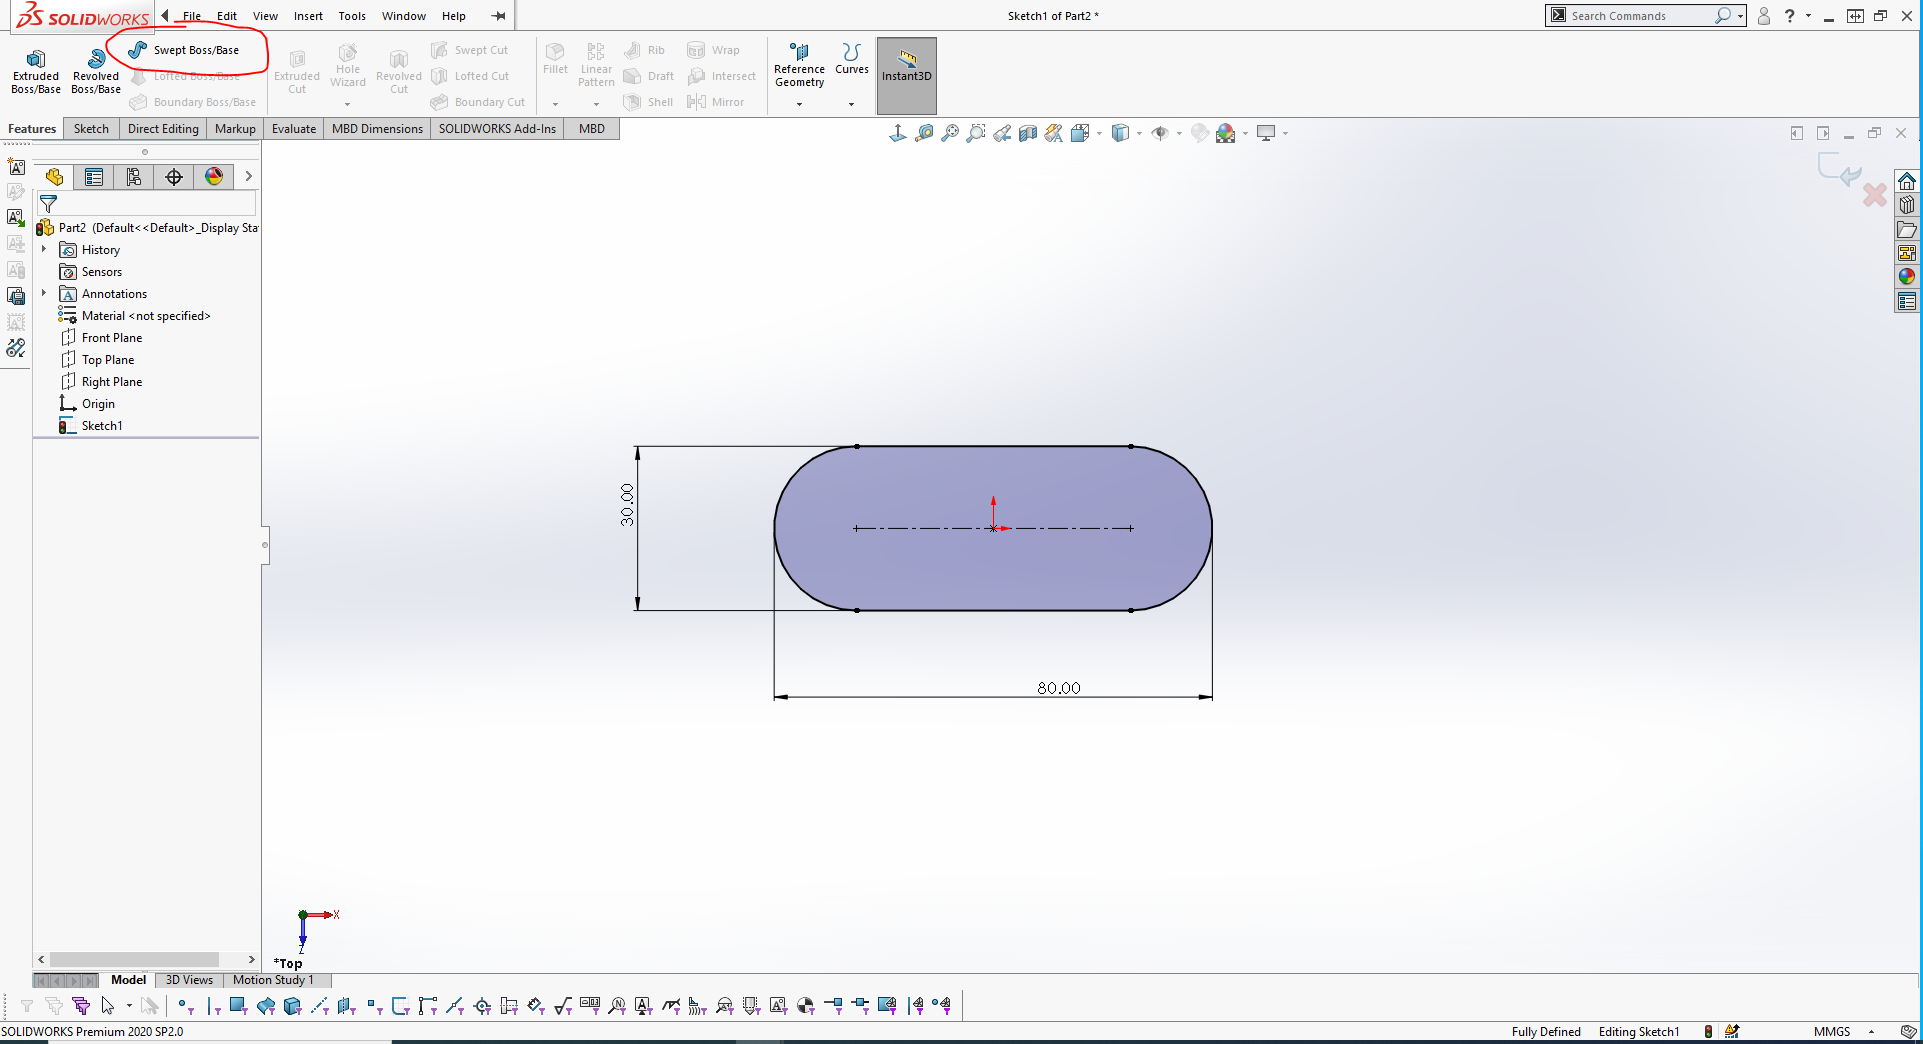Open the Help menu
This screenshot has height=1044, width=1923.
(x=454, y=16)
